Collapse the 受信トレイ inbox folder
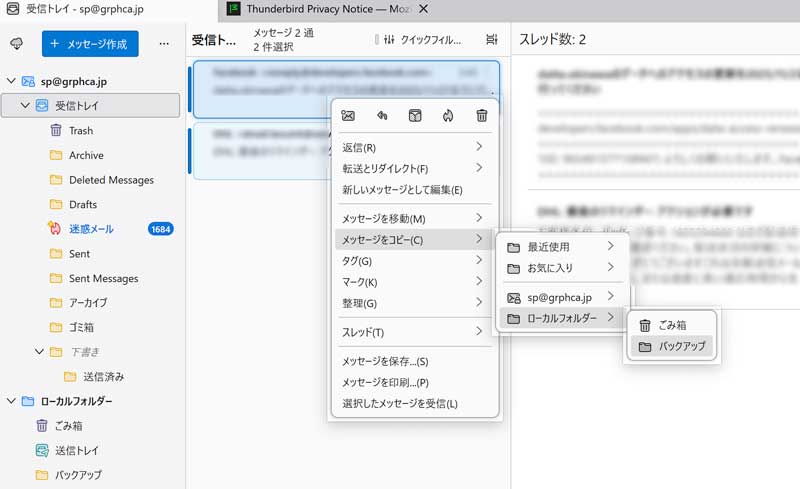 25,105
